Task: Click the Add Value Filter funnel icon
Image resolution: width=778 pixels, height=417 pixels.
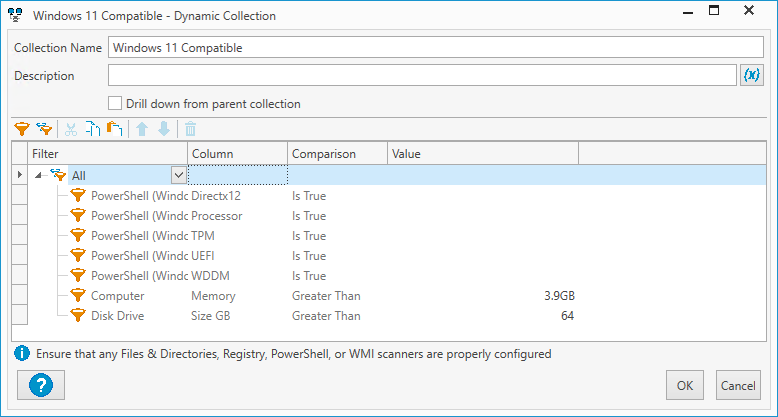Action: click(22, 130)
